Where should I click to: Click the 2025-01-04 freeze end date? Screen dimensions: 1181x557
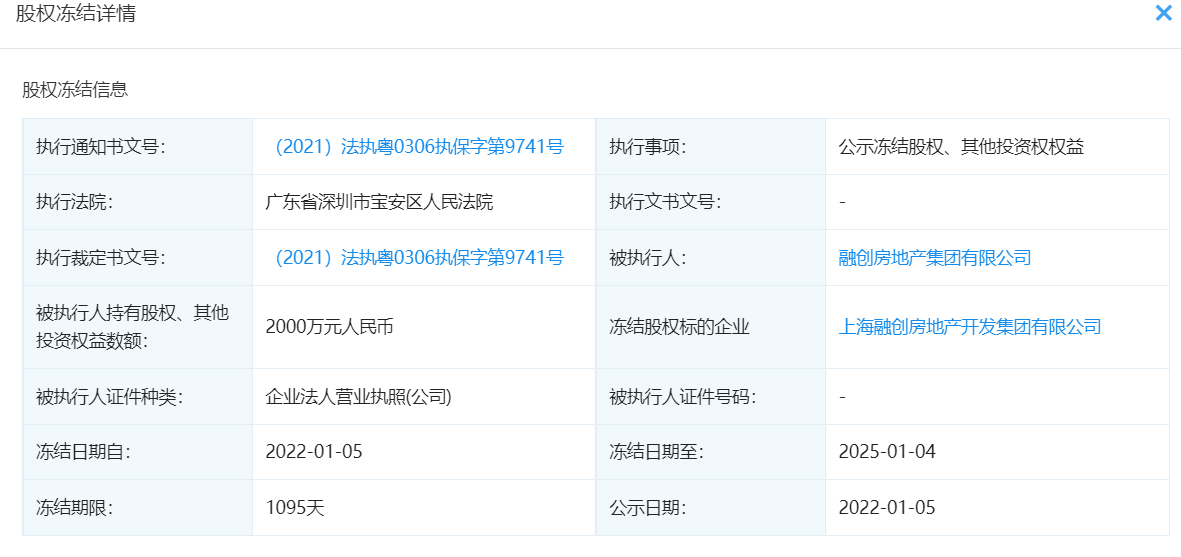(887, 452)
